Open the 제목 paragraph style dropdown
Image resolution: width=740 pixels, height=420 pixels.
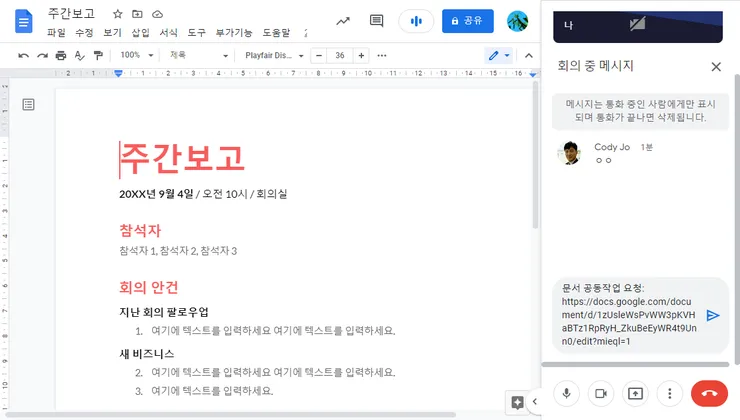click(x=198, y=55)
